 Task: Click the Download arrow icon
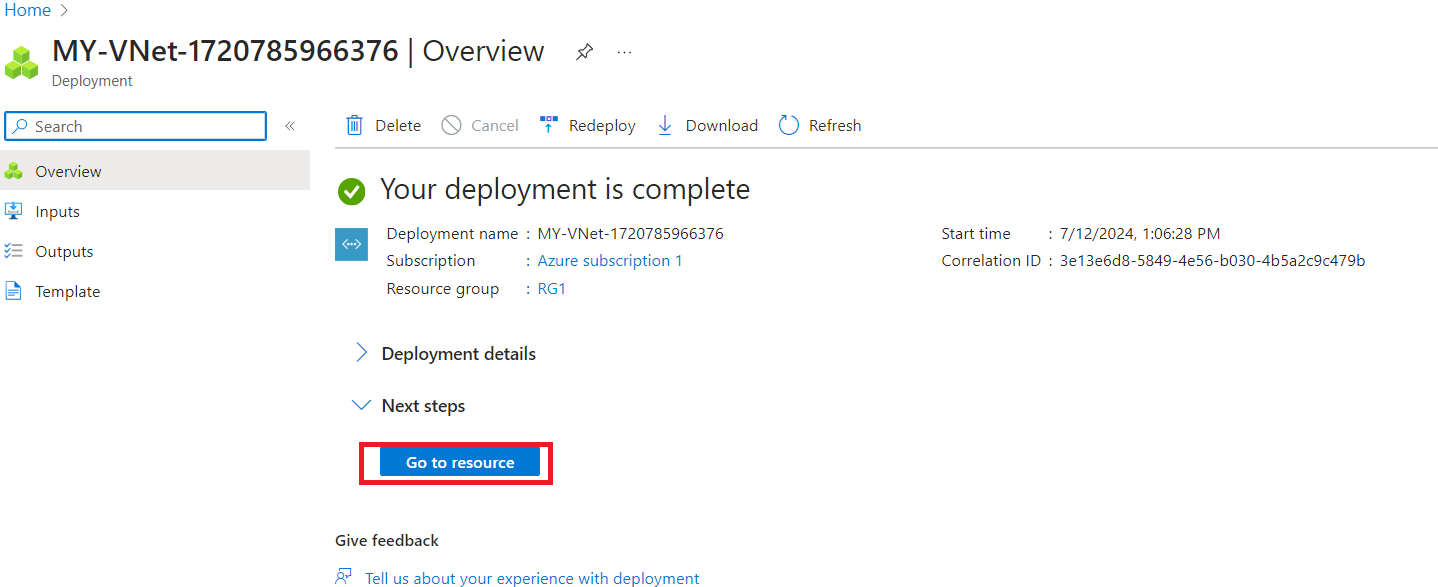click(665, 125)
